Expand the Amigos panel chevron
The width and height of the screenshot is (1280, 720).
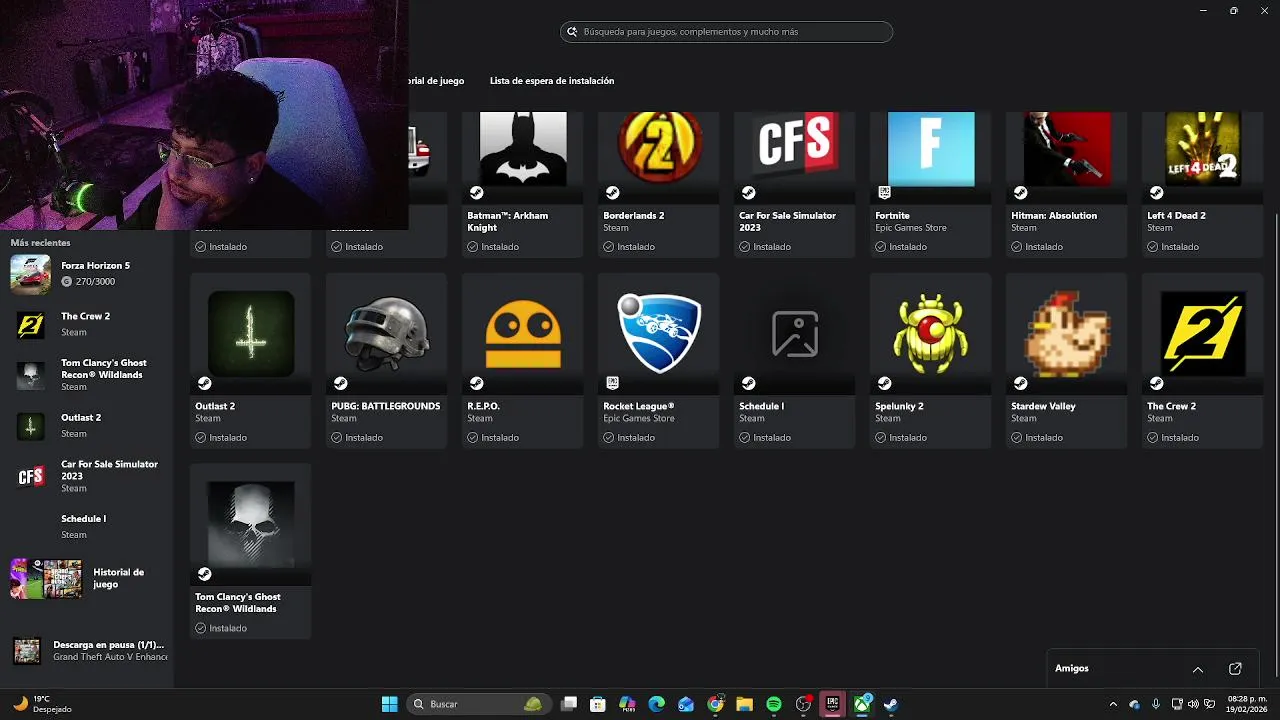pyautogui.click(x=1198, y=668)
